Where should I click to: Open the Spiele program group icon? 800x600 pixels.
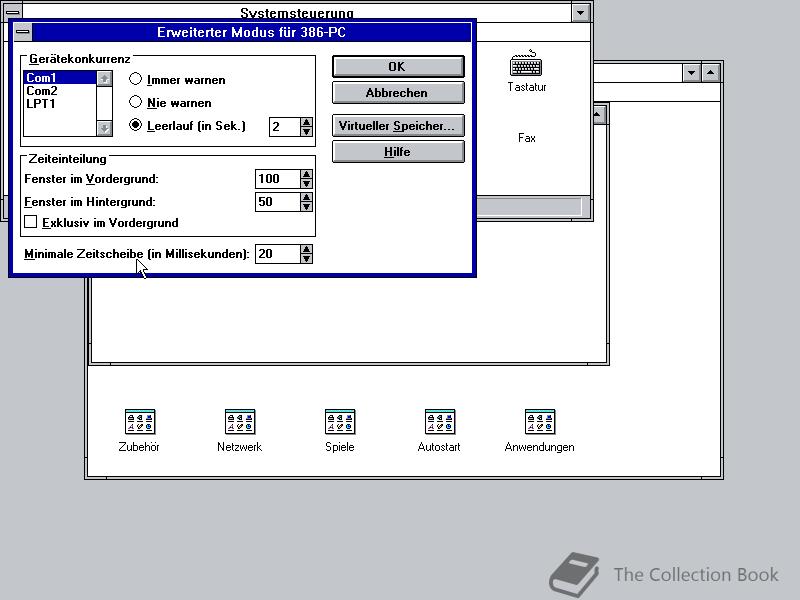tap(340, 422)
